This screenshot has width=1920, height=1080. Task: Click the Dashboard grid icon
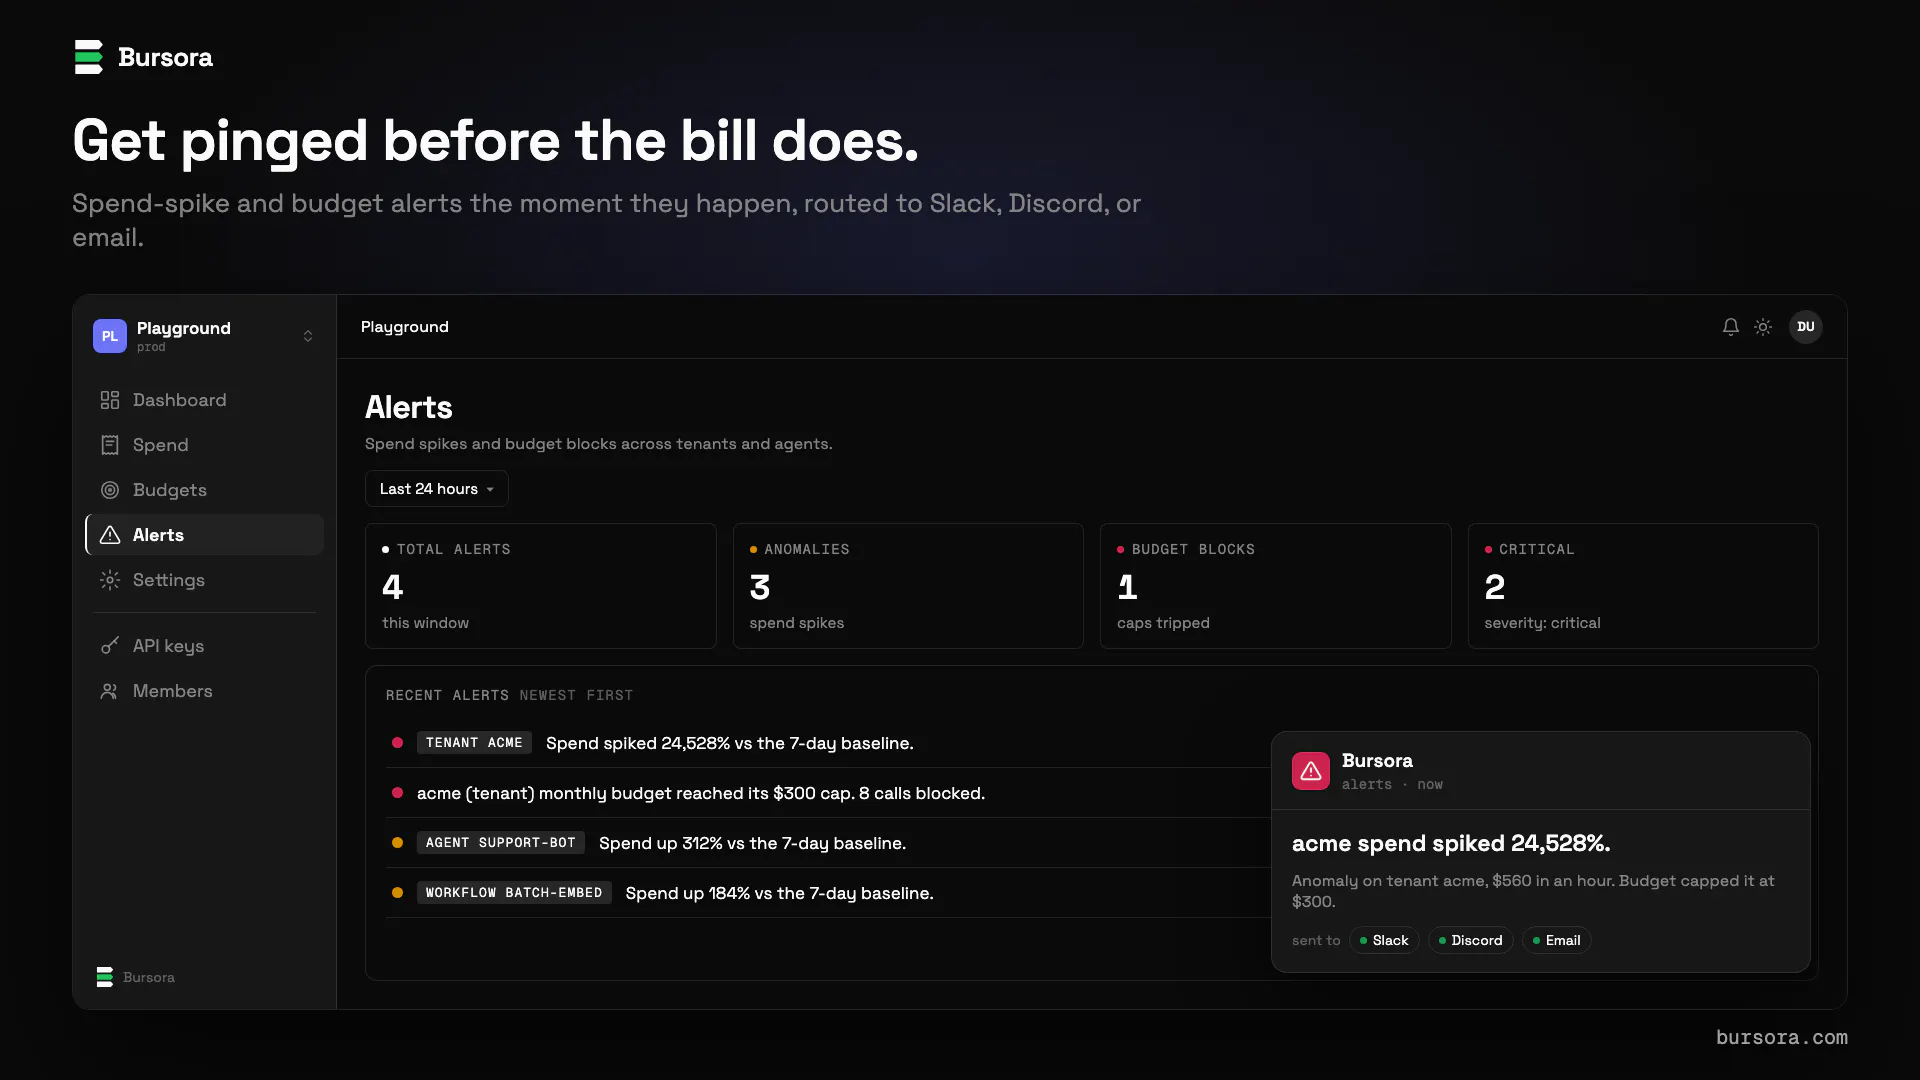(x=110, y=400)
